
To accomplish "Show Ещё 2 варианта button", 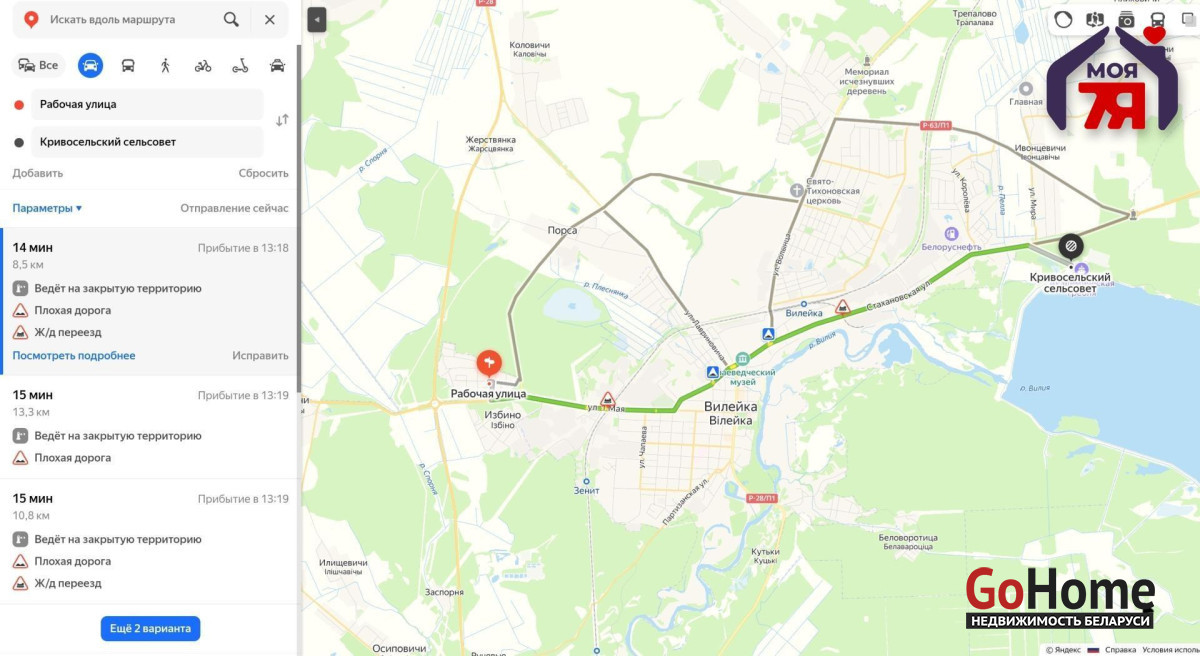I will (x=150, y=628).
